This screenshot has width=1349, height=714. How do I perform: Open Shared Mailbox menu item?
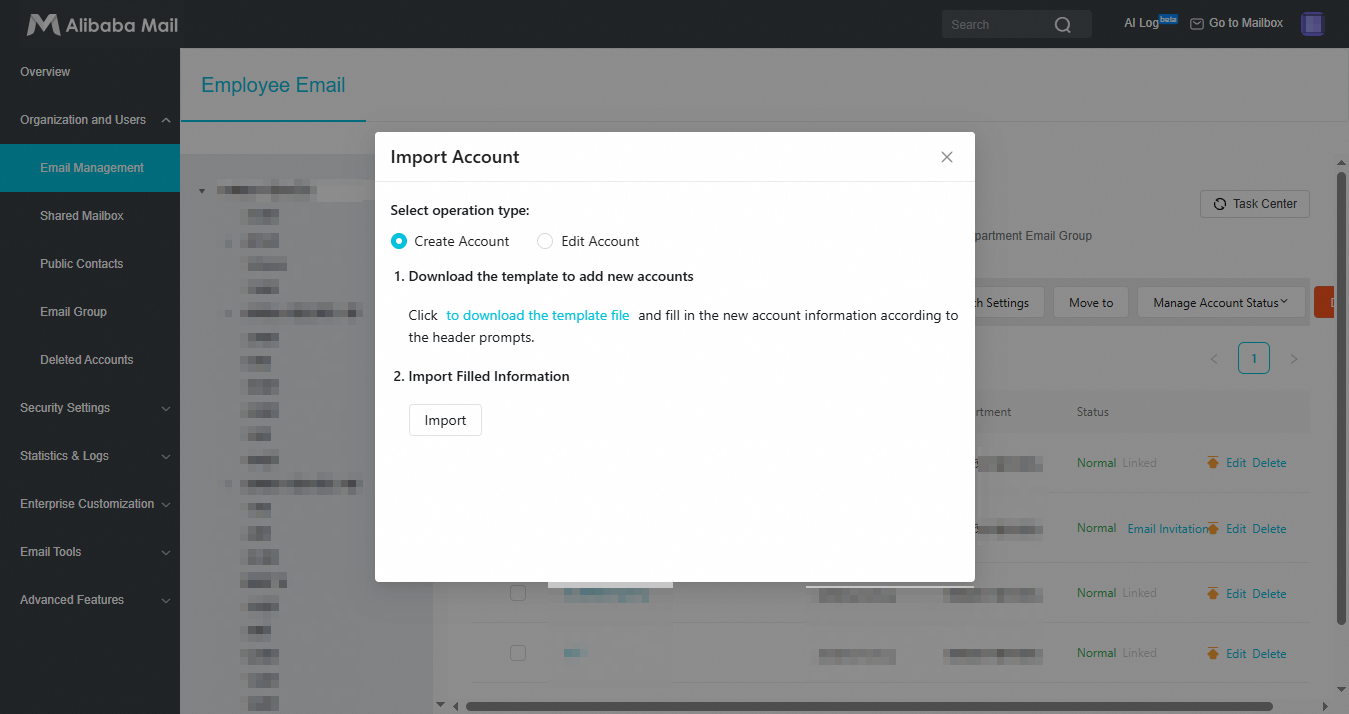[82, 216]
